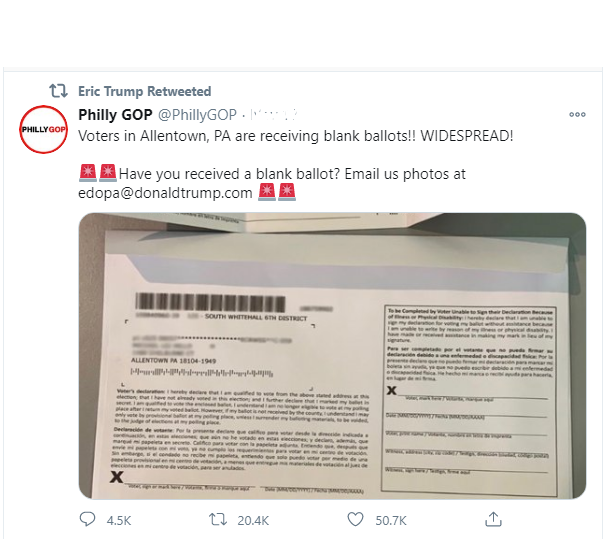
Task: Retweet using the arrows icon beside 20.4K
Action: pyautogui.click(x=218, y=519)
